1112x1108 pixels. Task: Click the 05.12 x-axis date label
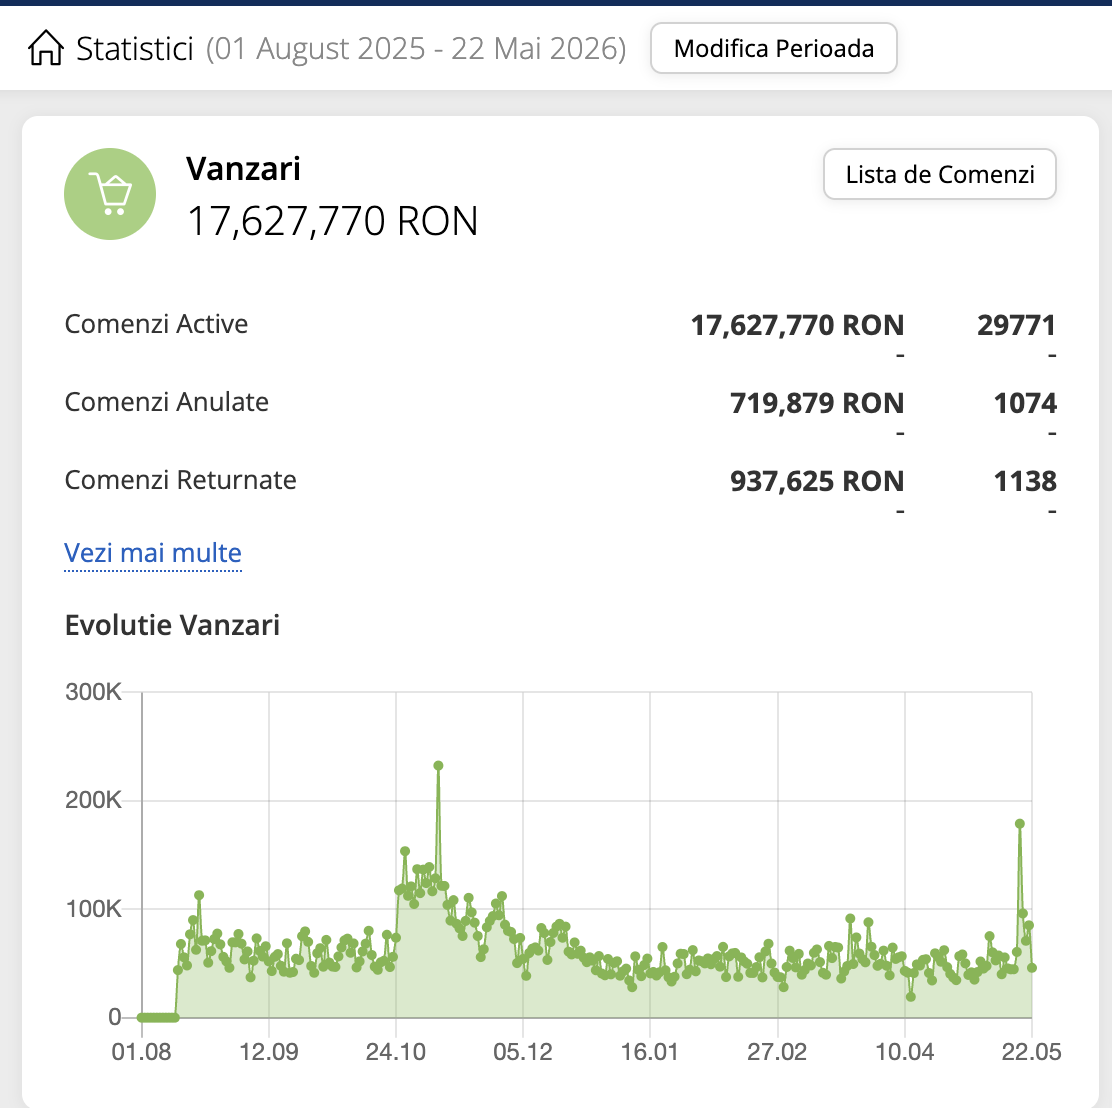pos(523,1051)
